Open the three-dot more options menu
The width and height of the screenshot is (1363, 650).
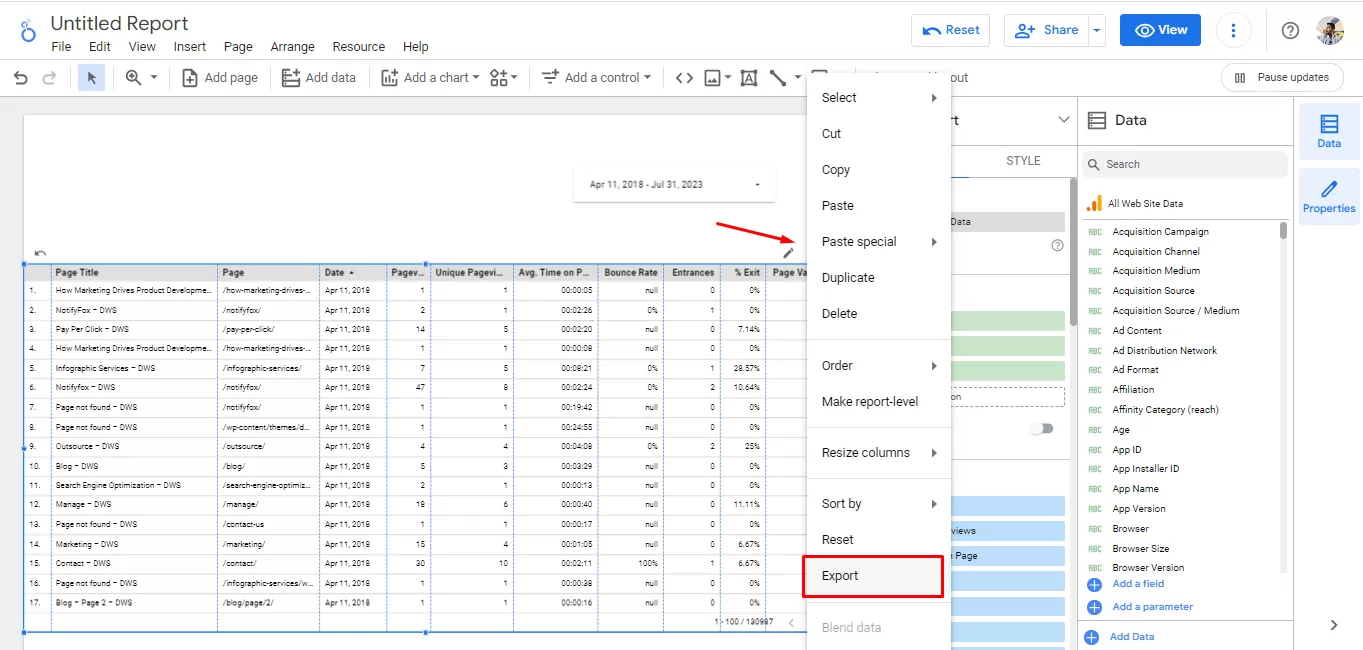(1234, 30)
